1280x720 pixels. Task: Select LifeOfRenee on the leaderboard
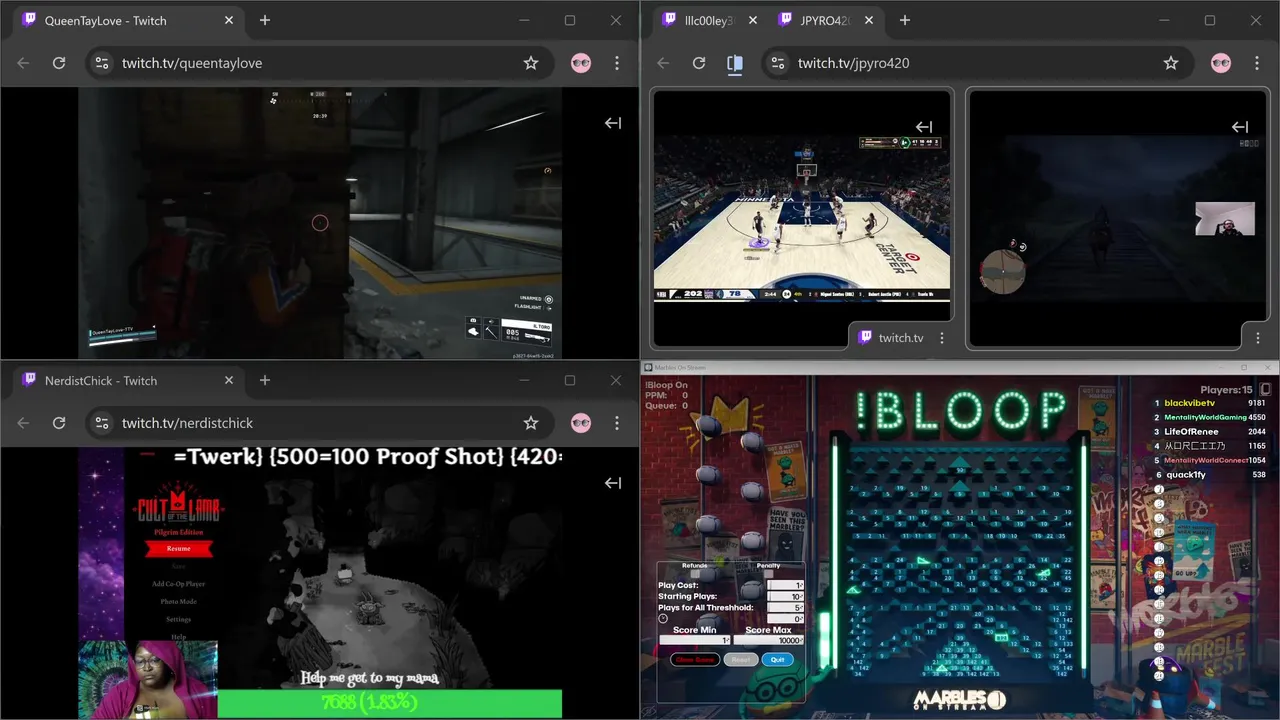(x=1191, y=431)
